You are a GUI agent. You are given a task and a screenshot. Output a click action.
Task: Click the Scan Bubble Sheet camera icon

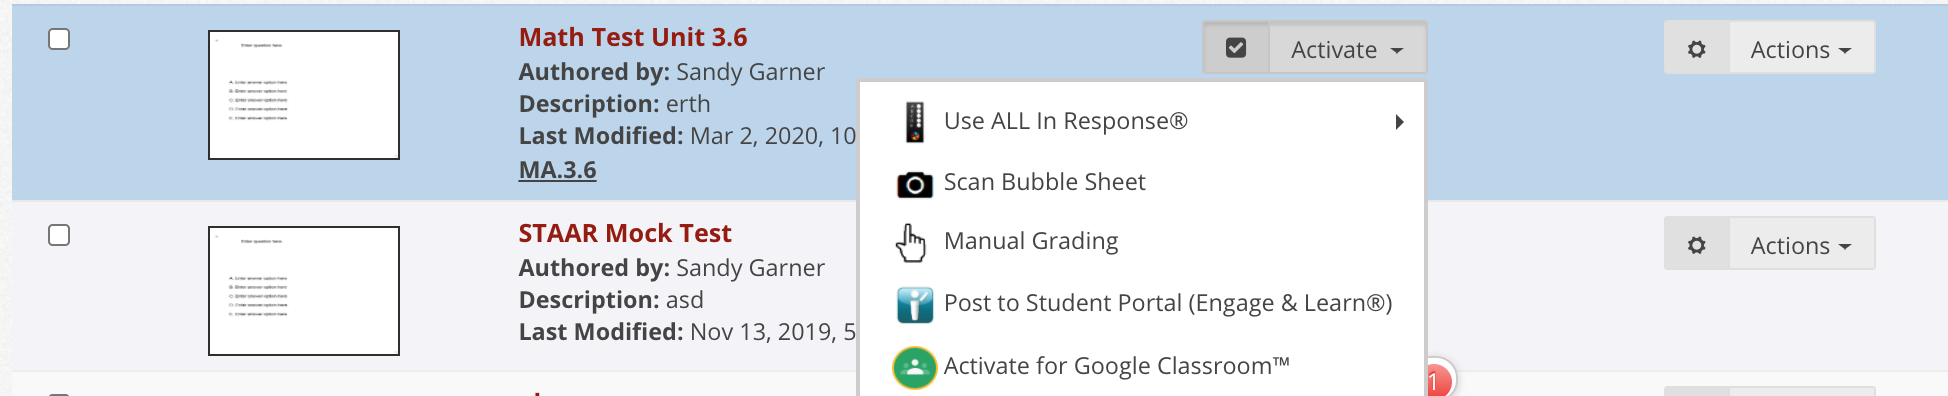[x=914, y=184]
